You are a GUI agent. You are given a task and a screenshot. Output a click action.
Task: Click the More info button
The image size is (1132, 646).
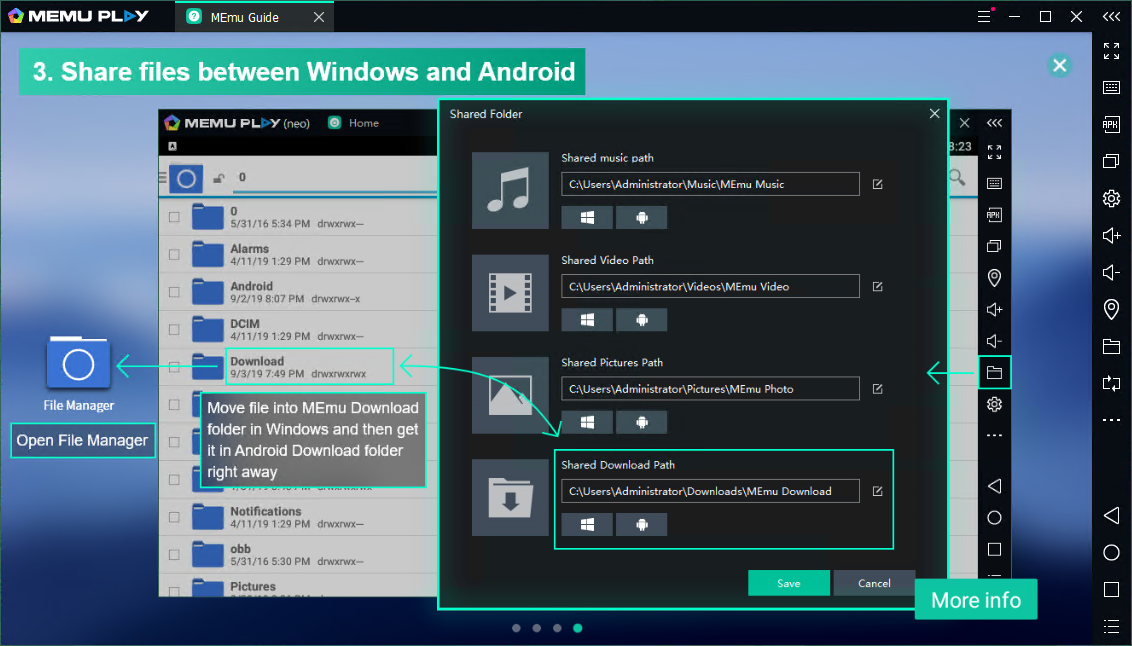(x=975, y=600)
